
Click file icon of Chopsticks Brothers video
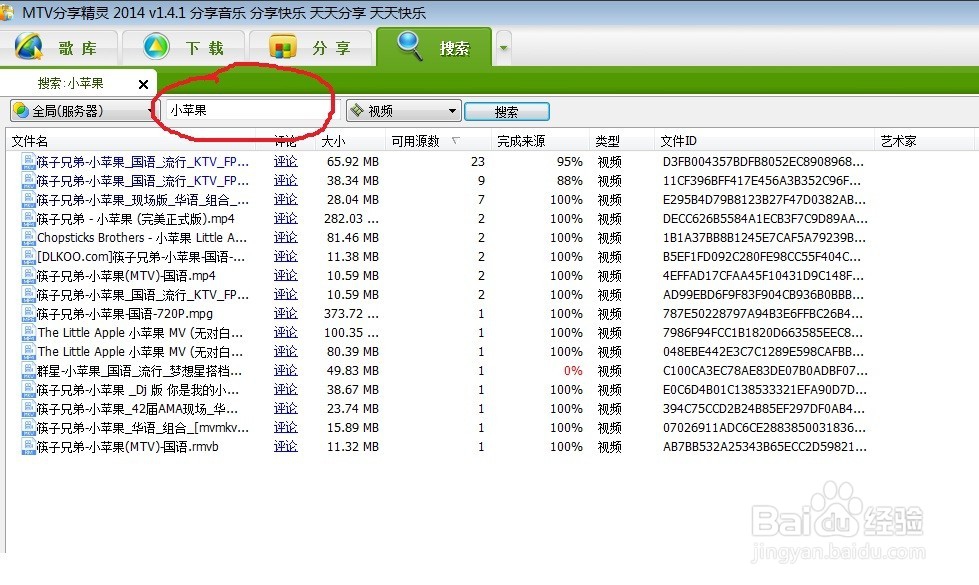[x=28, y=237]
